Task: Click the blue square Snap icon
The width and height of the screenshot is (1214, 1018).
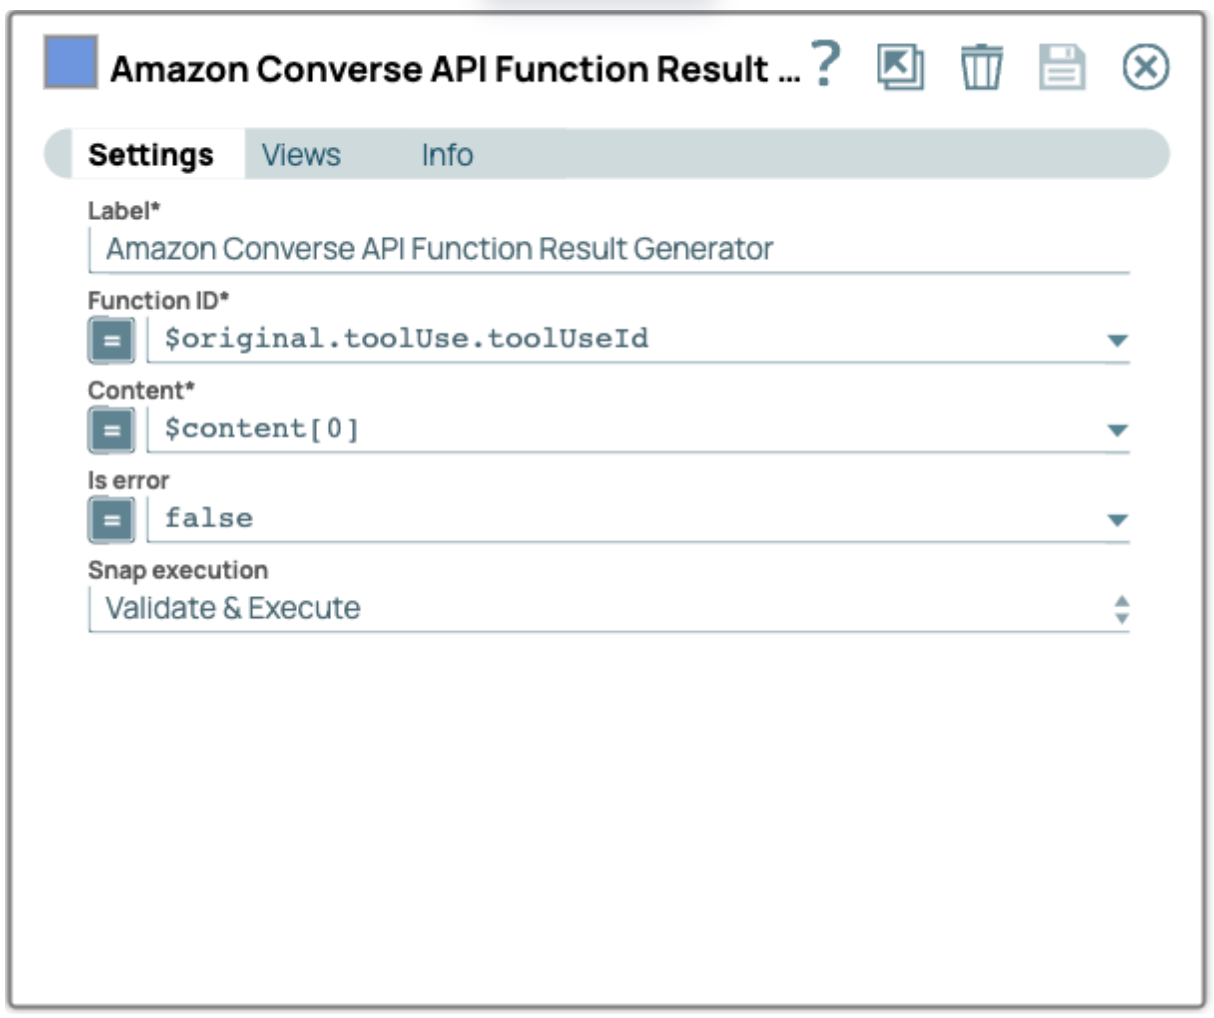Action: tap(70, 62)
